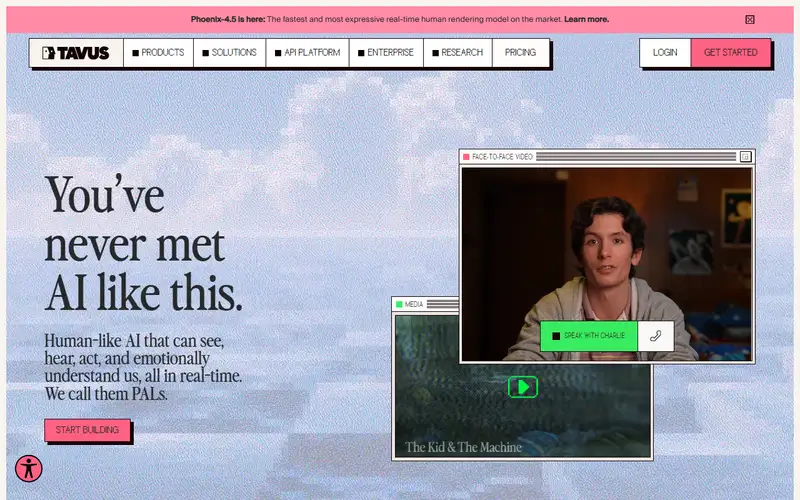
Task: Open the API Platform dropdown
Action: pyautogui.click(x=307, y=53)
